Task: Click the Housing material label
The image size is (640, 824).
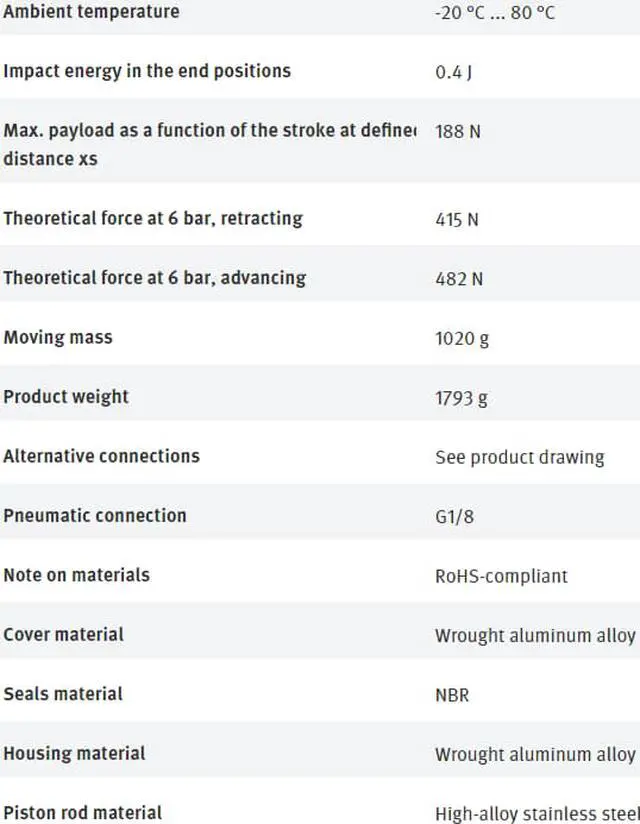Action: pos(74,753)
